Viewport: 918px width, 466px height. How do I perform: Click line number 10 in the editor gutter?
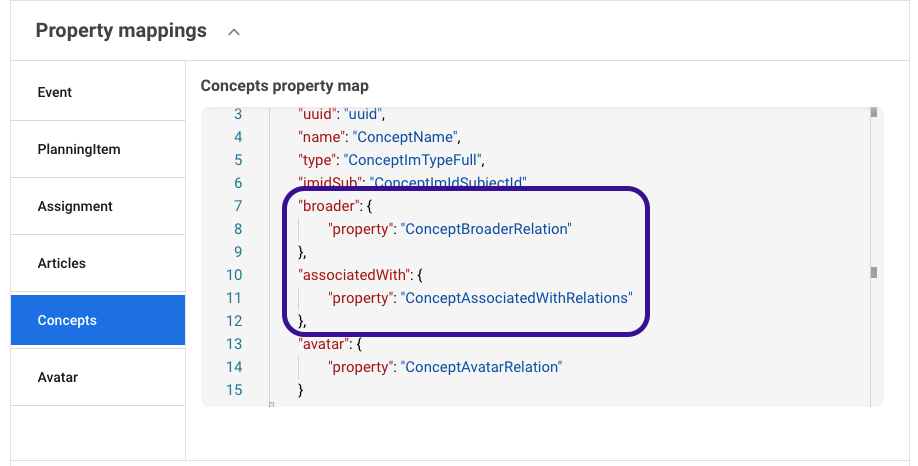[x=234, y=275]
